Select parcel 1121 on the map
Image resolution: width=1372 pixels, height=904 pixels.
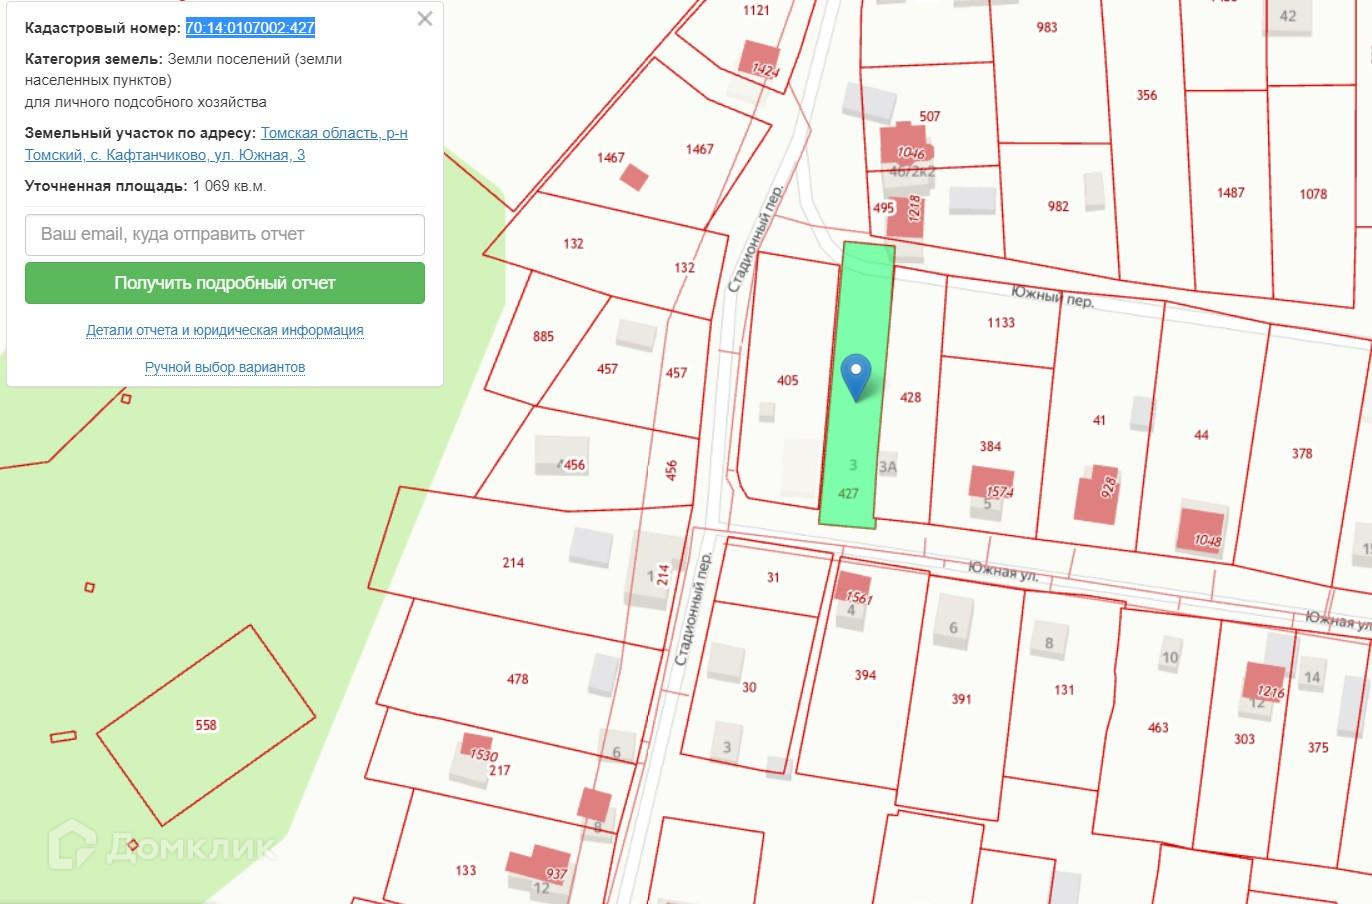click(756, 10)
